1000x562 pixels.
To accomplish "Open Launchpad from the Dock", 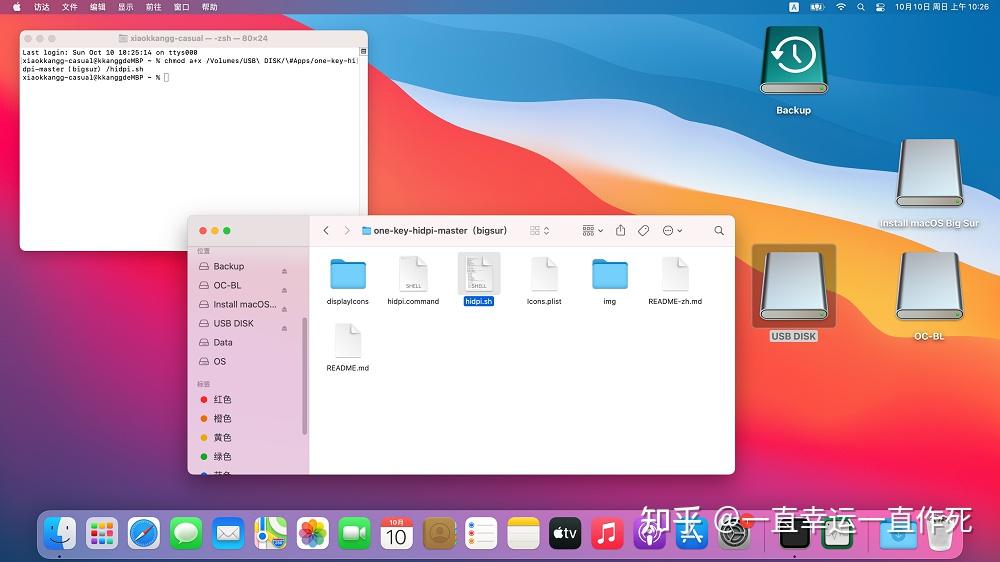I will (x=102, y=533).
